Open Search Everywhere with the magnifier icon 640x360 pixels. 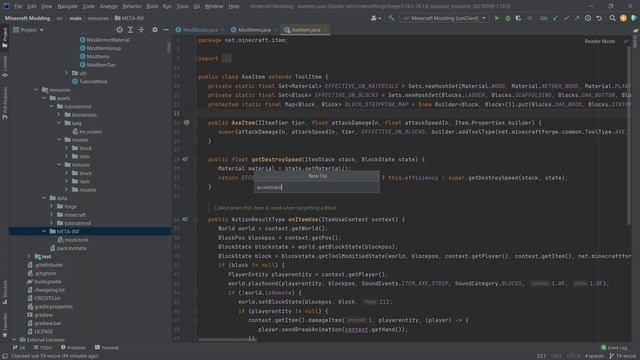click(612, 18)
